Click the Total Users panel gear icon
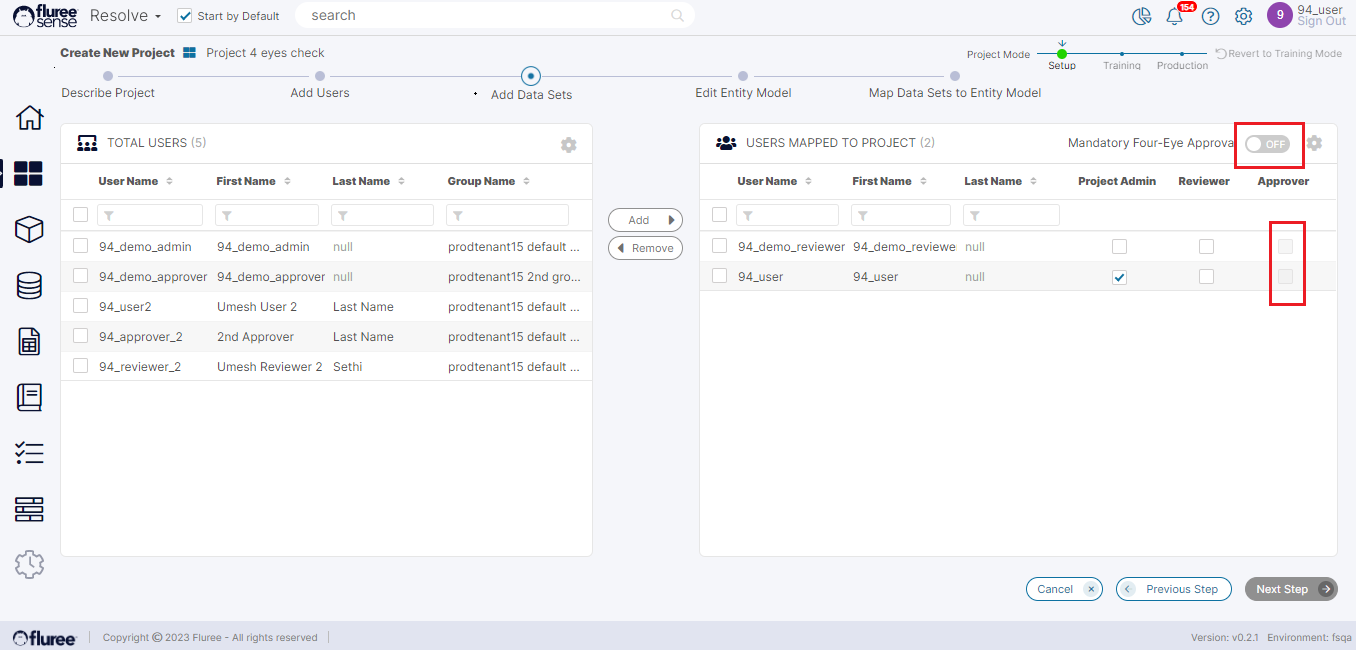1356x650 pixels. point(568,145)
